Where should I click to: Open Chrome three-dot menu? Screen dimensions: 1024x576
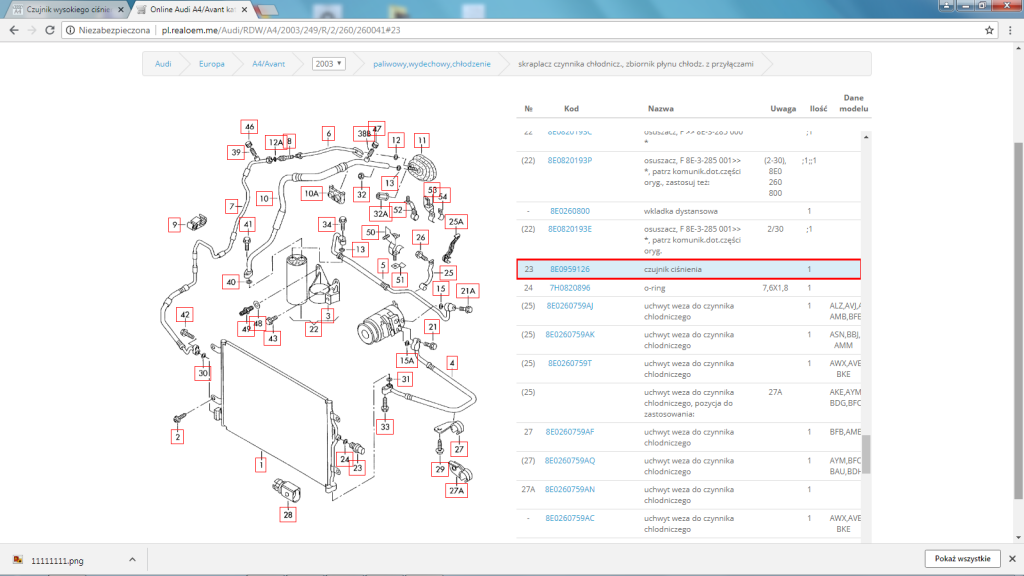coord(1010,30)
